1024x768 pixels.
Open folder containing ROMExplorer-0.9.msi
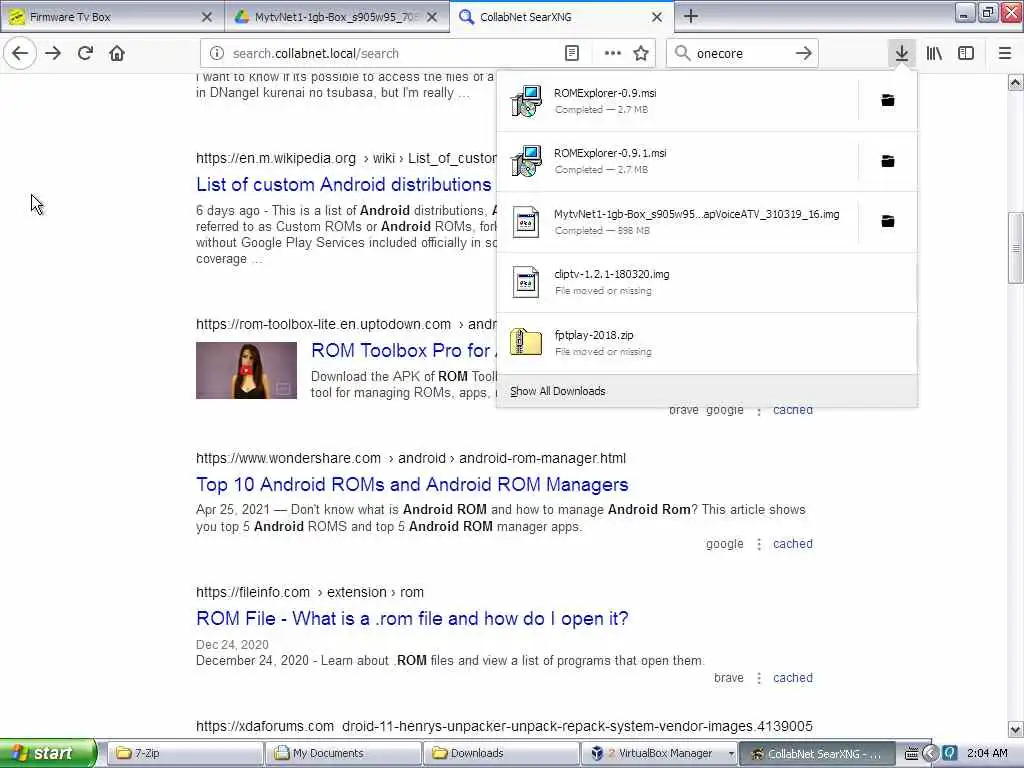click(888, 100)
